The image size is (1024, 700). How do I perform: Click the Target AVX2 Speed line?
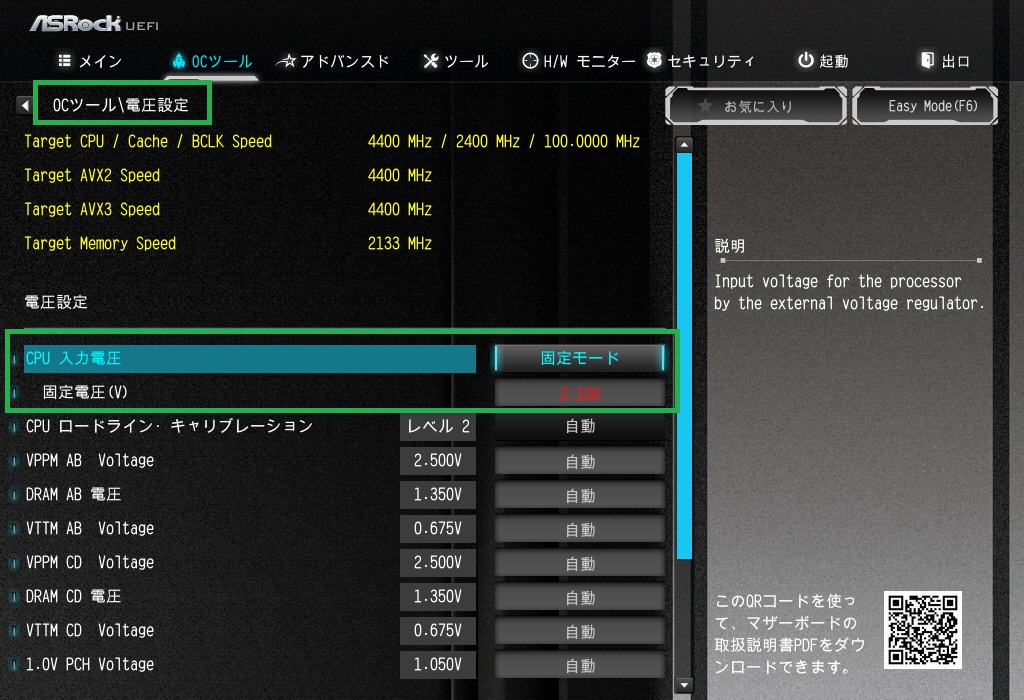pyautogui.click(x=92, y=176)
